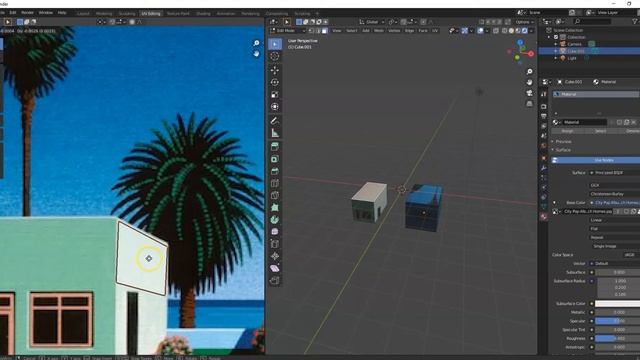Viewport: 640px width, 360px height.
Task: Adjust the Specular slider
Action: [617, 321]
